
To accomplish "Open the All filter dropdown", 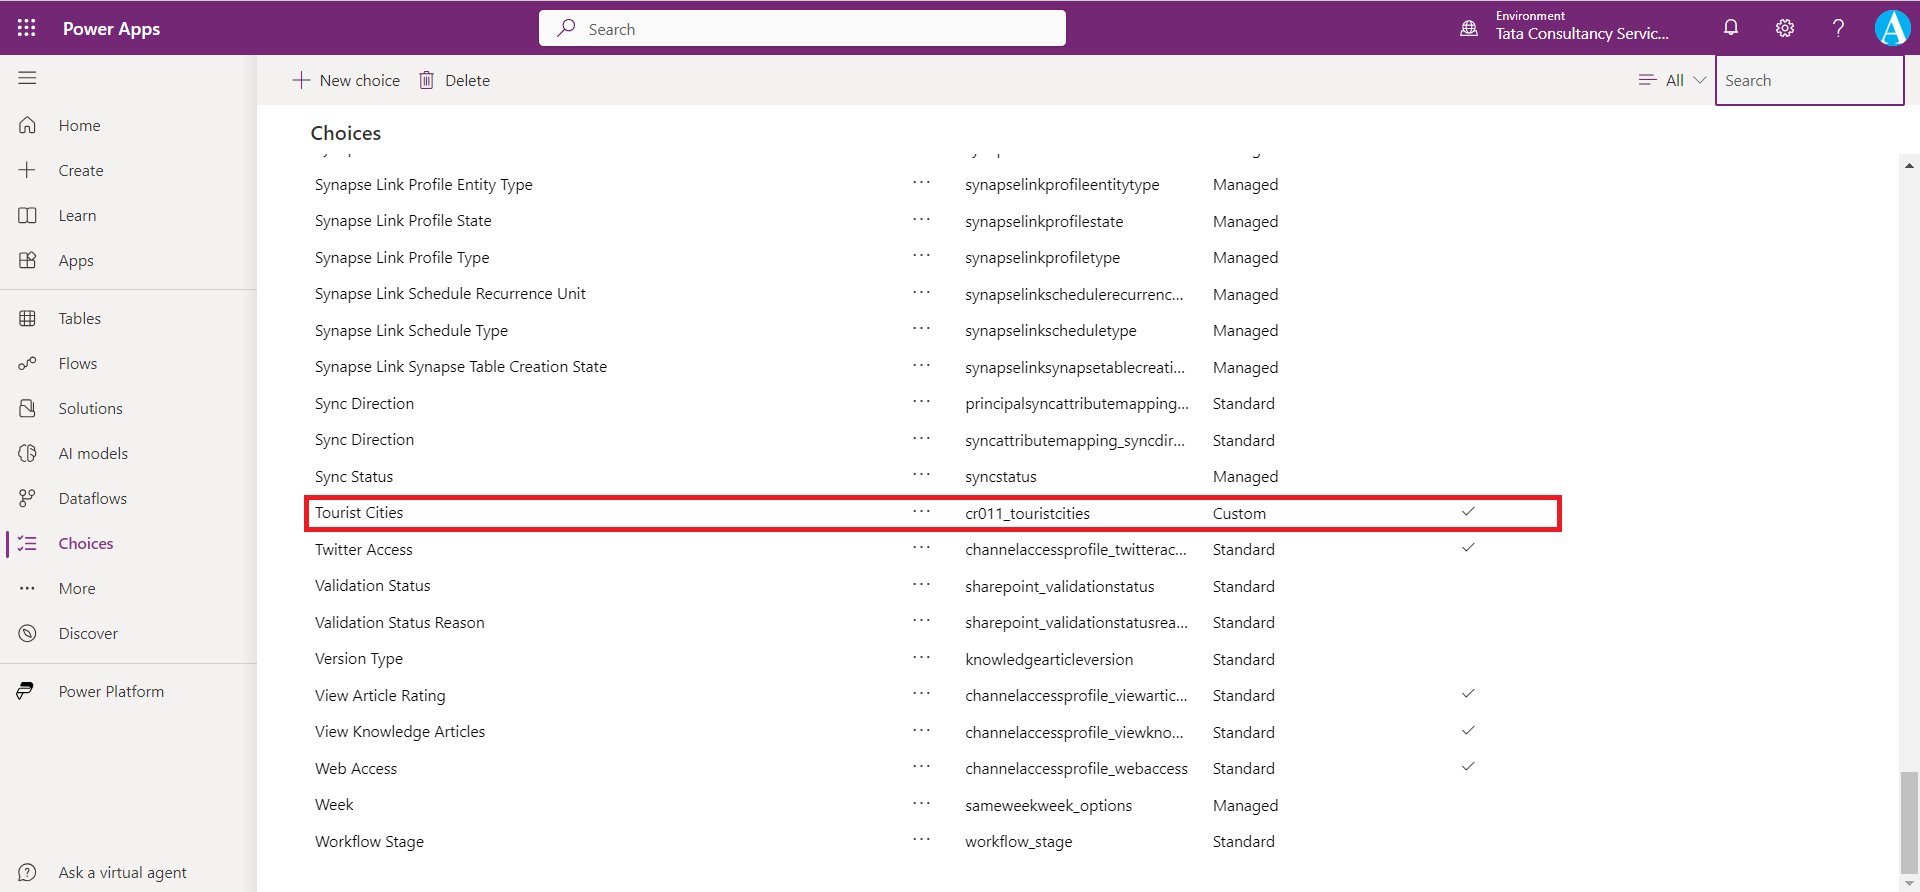I will (1673, 80).
